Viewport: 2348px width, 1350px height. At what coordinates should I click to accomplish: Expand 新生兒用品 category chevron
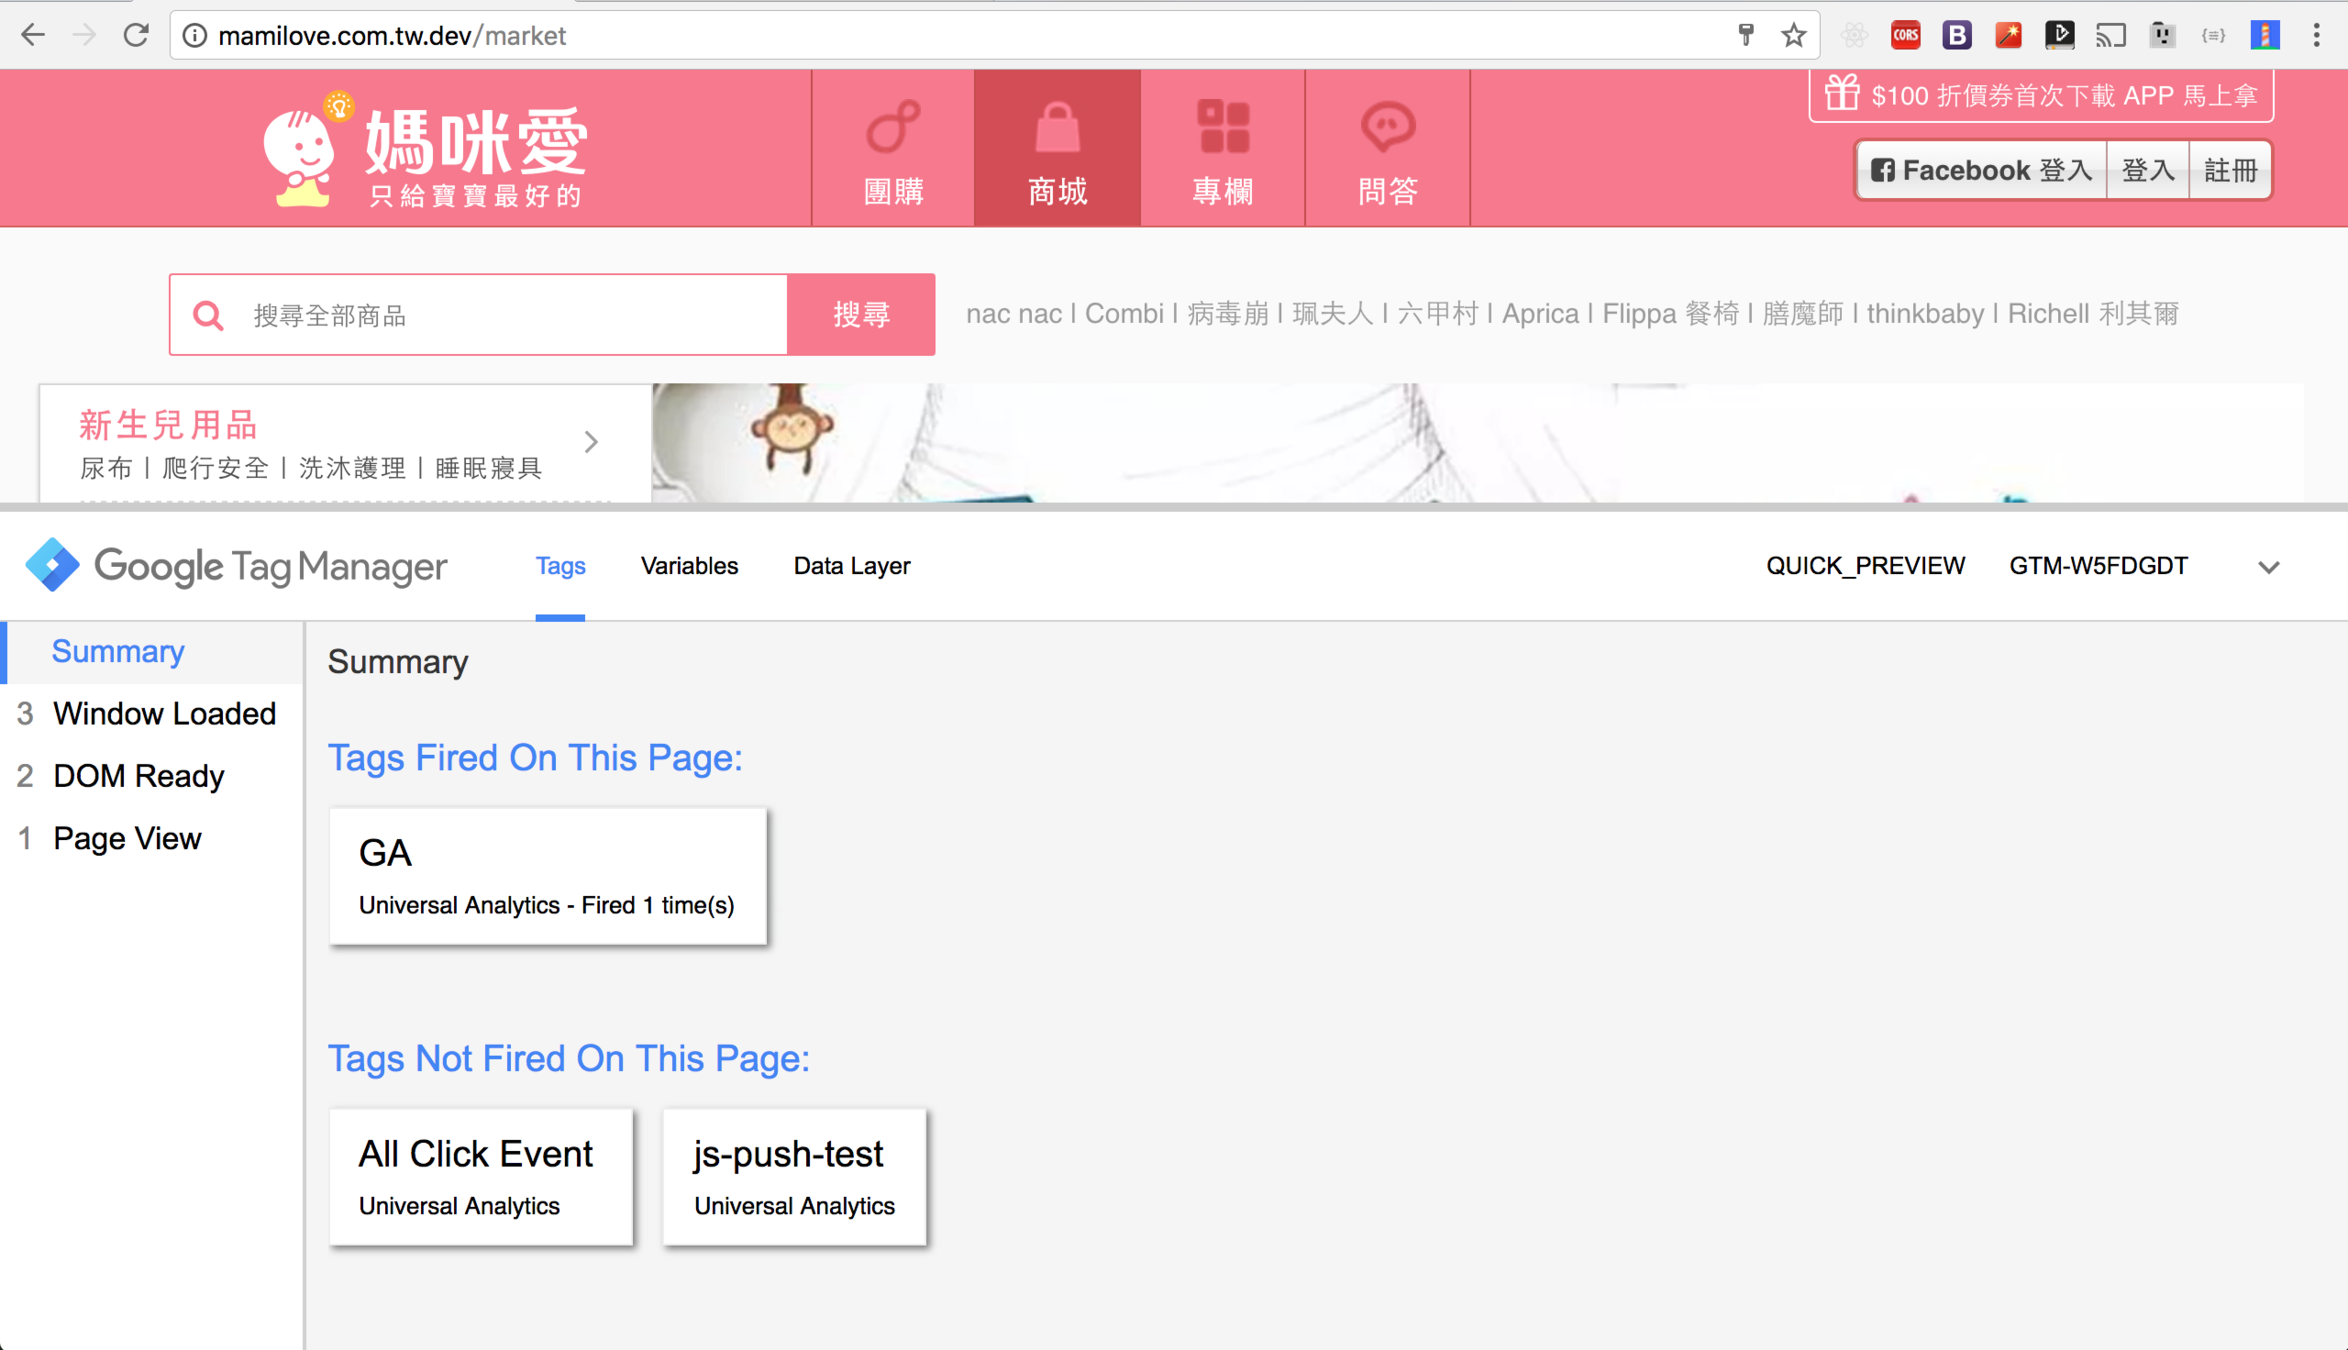[591, 442]
